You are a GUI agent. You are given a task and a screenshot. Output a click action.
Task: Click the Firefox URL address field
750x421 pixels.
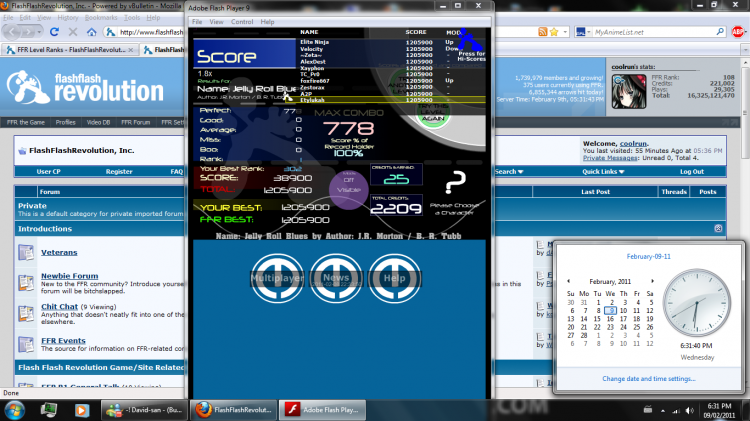pyautogui.click(x=151, y=32)
